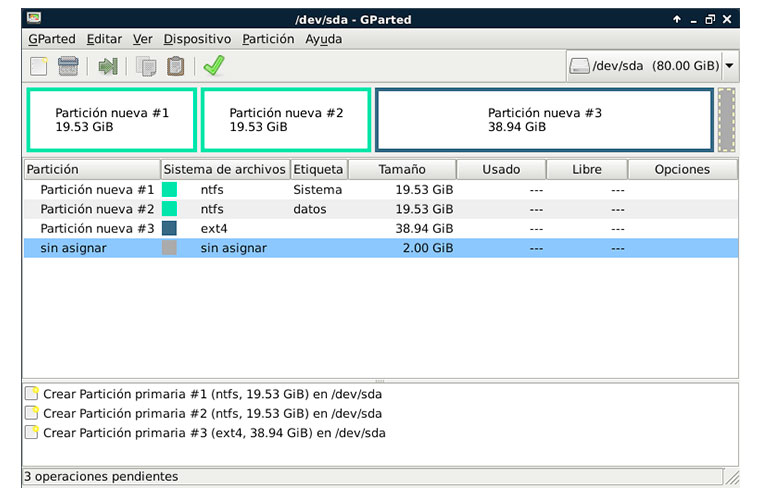Select the unallocated striped block in disk map
This screenshot has width=760, height=498.
(x=727, y=120)
